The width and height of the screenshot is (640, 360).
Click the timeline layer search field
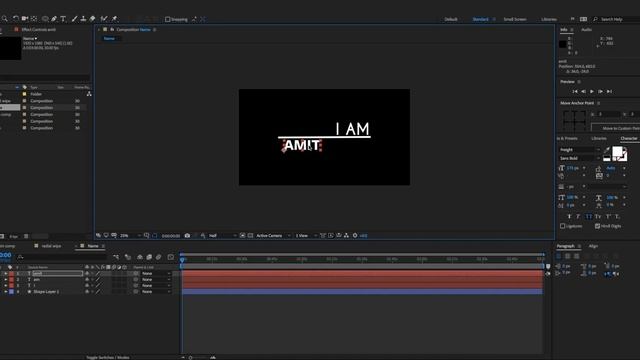coord(61,257)
